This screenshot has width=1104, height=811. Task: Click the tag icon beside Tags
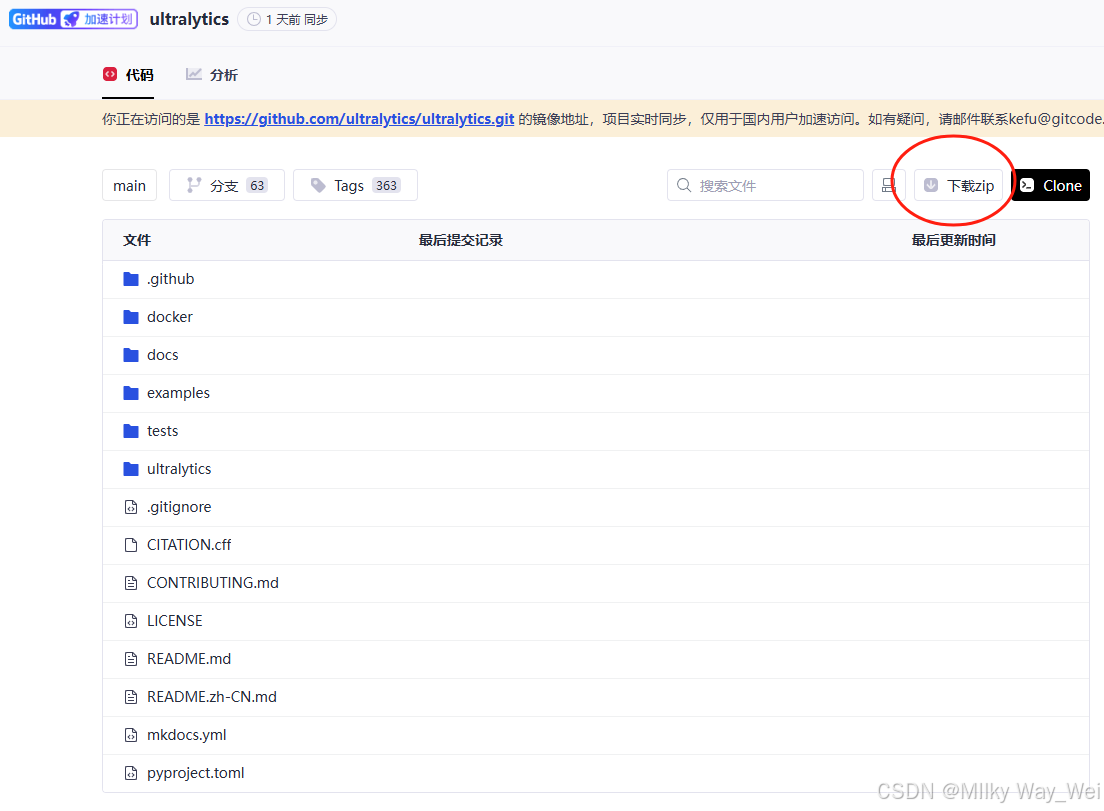pyautogui.click(x=318, y=185)
